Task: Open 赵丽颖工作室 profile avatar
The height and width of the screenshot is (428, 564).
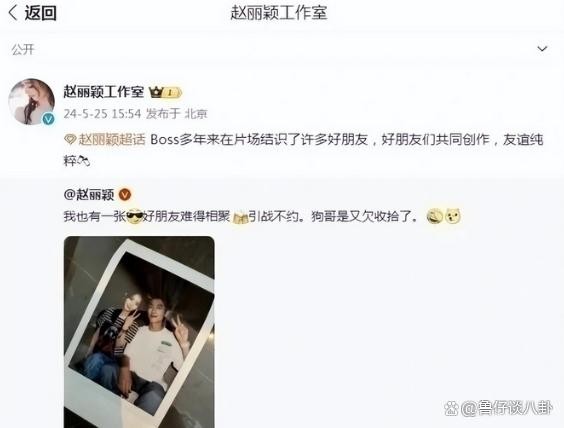Action: point(32,102)
